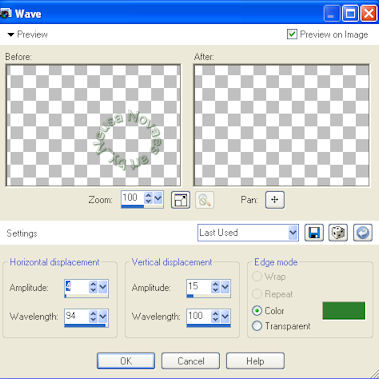This screenshot has width=379, height=379.
Task: Select the Wrap edge mode radio button
Action: pos(257,276)
